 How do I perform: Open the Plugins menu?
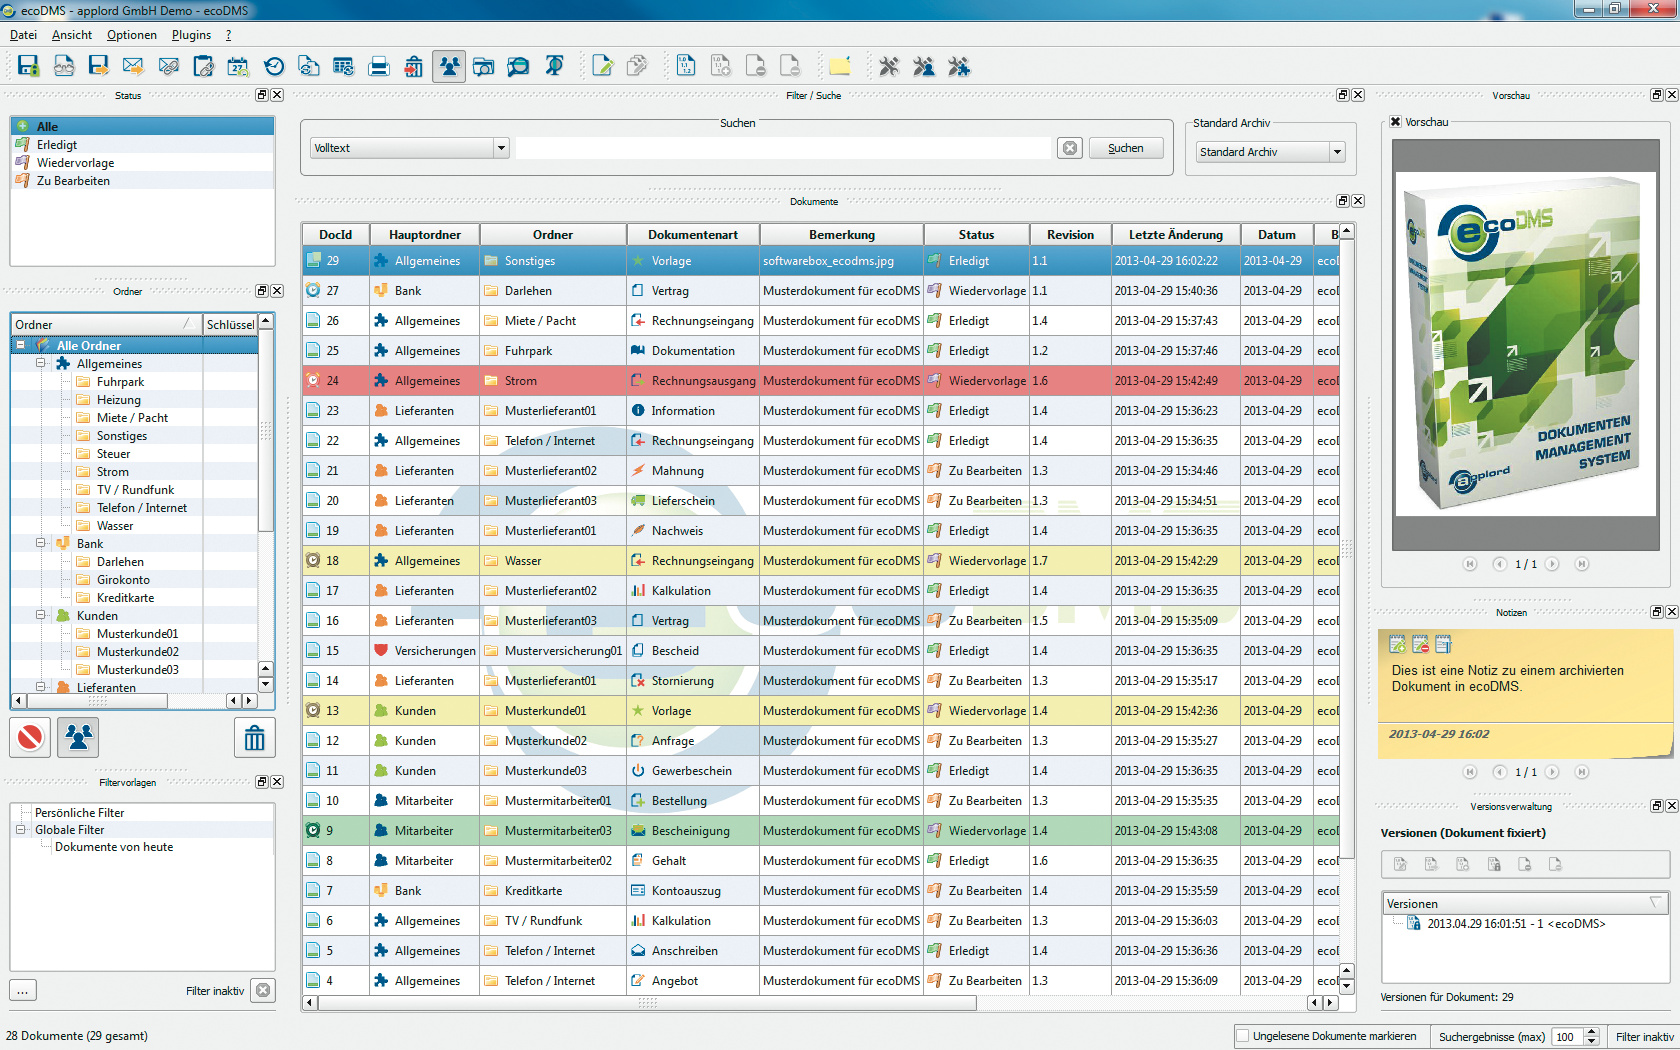pos(191,35)
